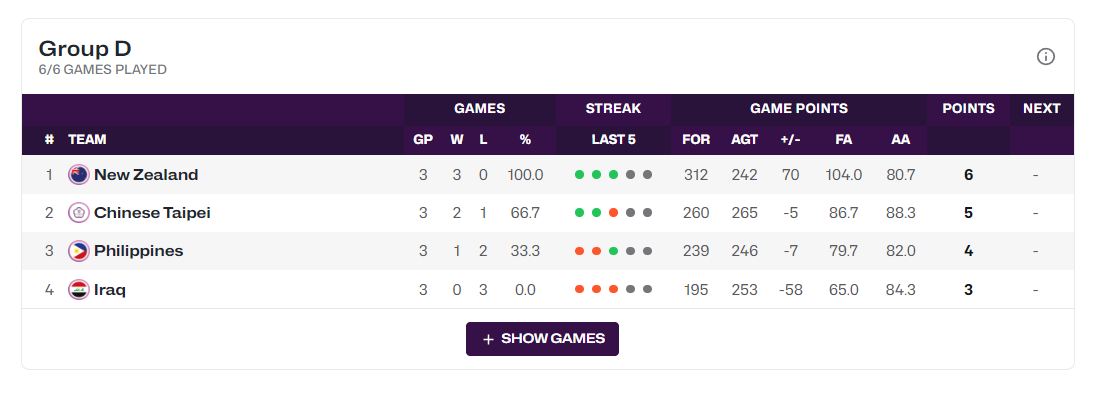
Task: Click the NEXT column header
Action: (1042, 108)
